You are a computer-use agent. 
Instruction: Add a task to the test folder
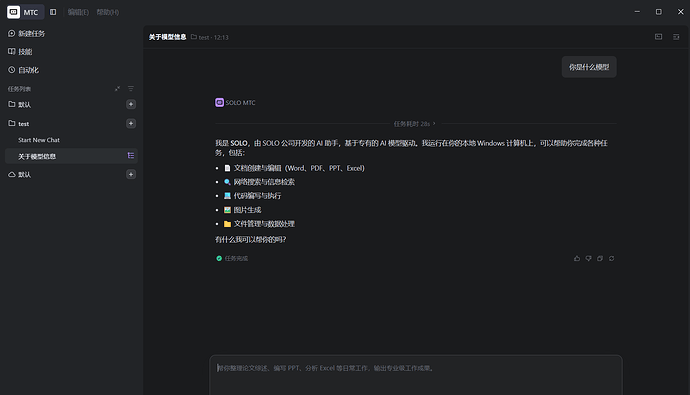click(131, 124)
